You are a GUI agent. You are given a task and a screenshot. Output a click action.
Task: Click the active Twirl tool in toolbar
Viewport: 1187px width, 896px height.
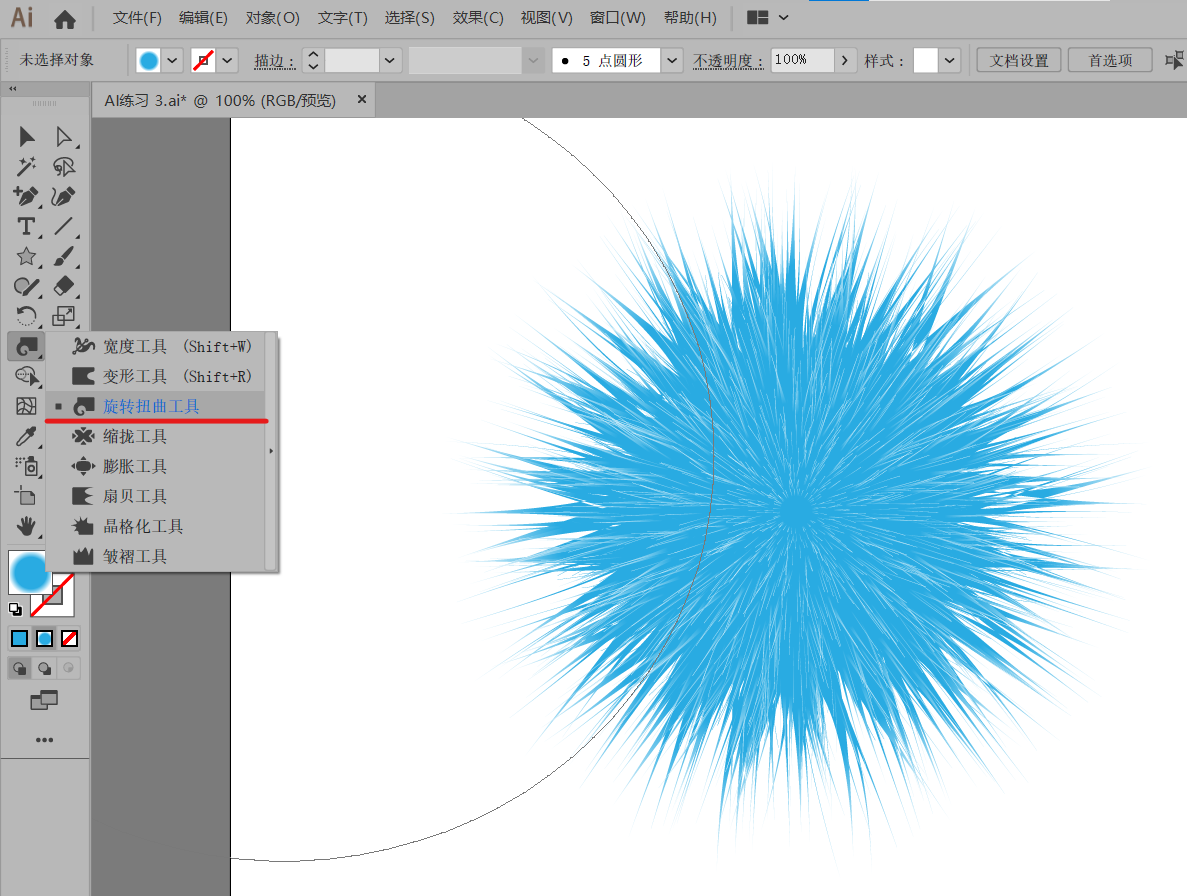tap(26, 347)
